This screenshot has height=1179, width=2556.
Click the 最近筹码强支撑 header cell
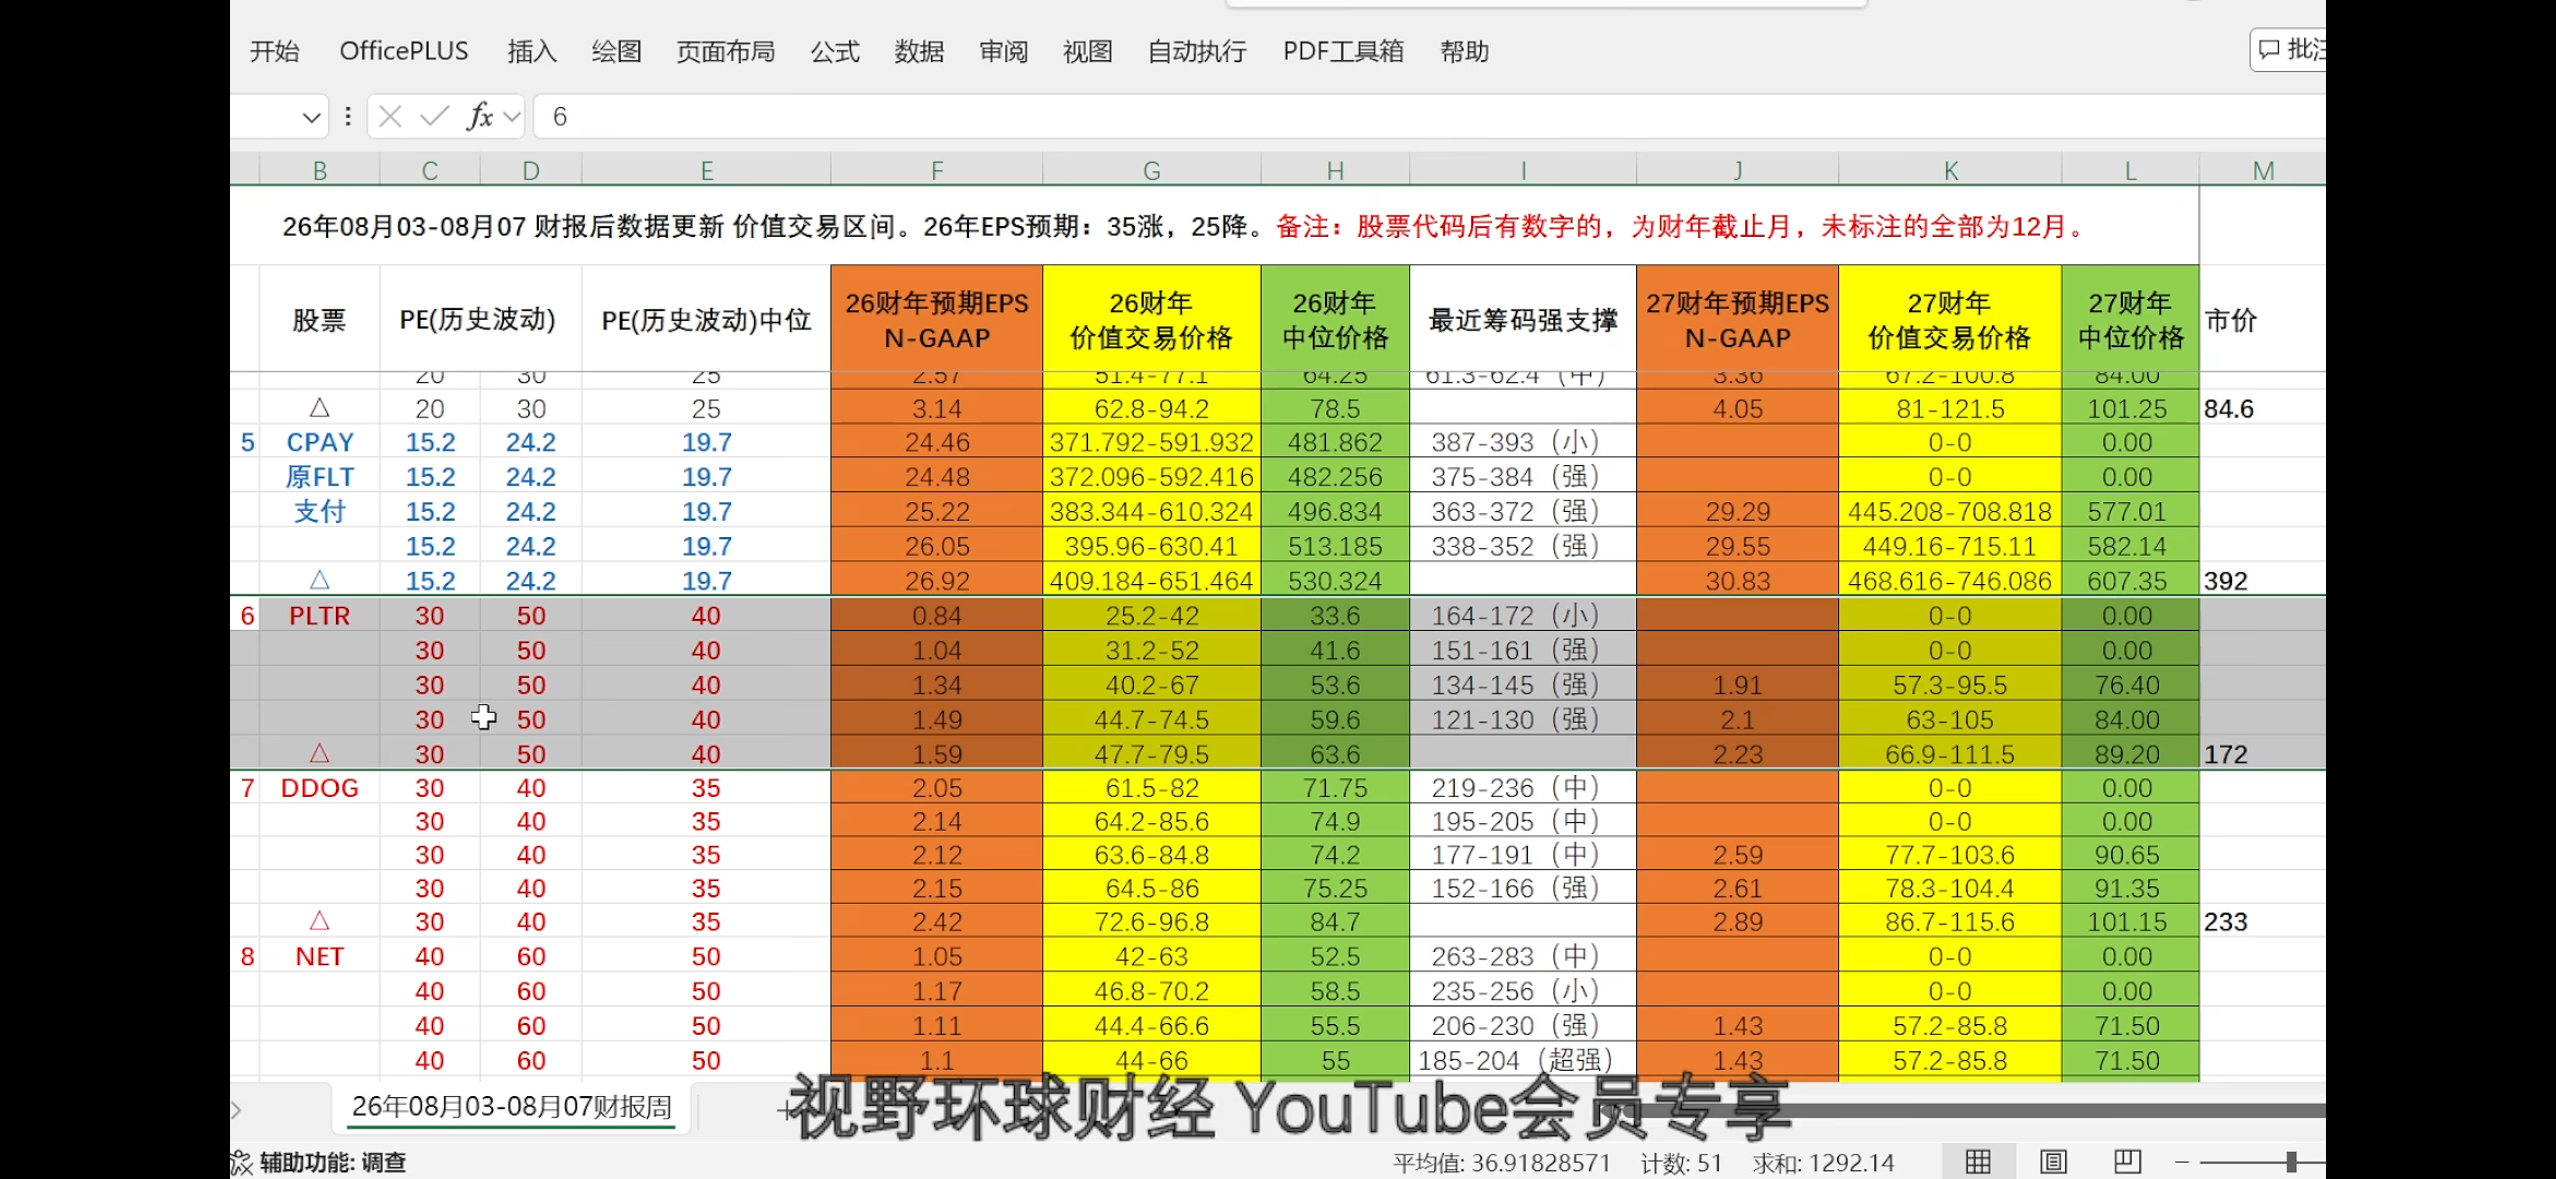tap(1523, 319)
